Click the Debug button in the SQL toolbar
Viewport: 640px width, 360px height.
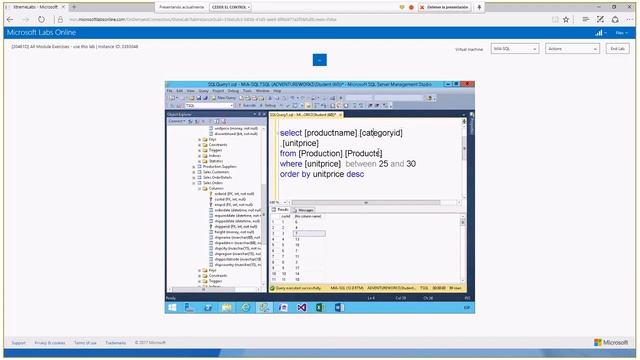click(268, 105)
